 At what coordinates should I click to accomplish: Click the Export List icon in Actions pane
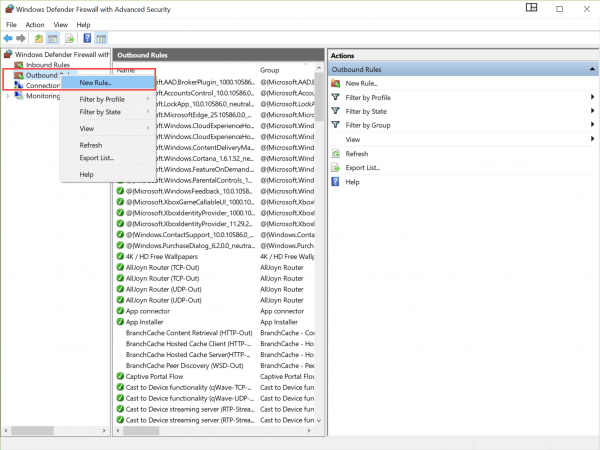pos(336,168)
